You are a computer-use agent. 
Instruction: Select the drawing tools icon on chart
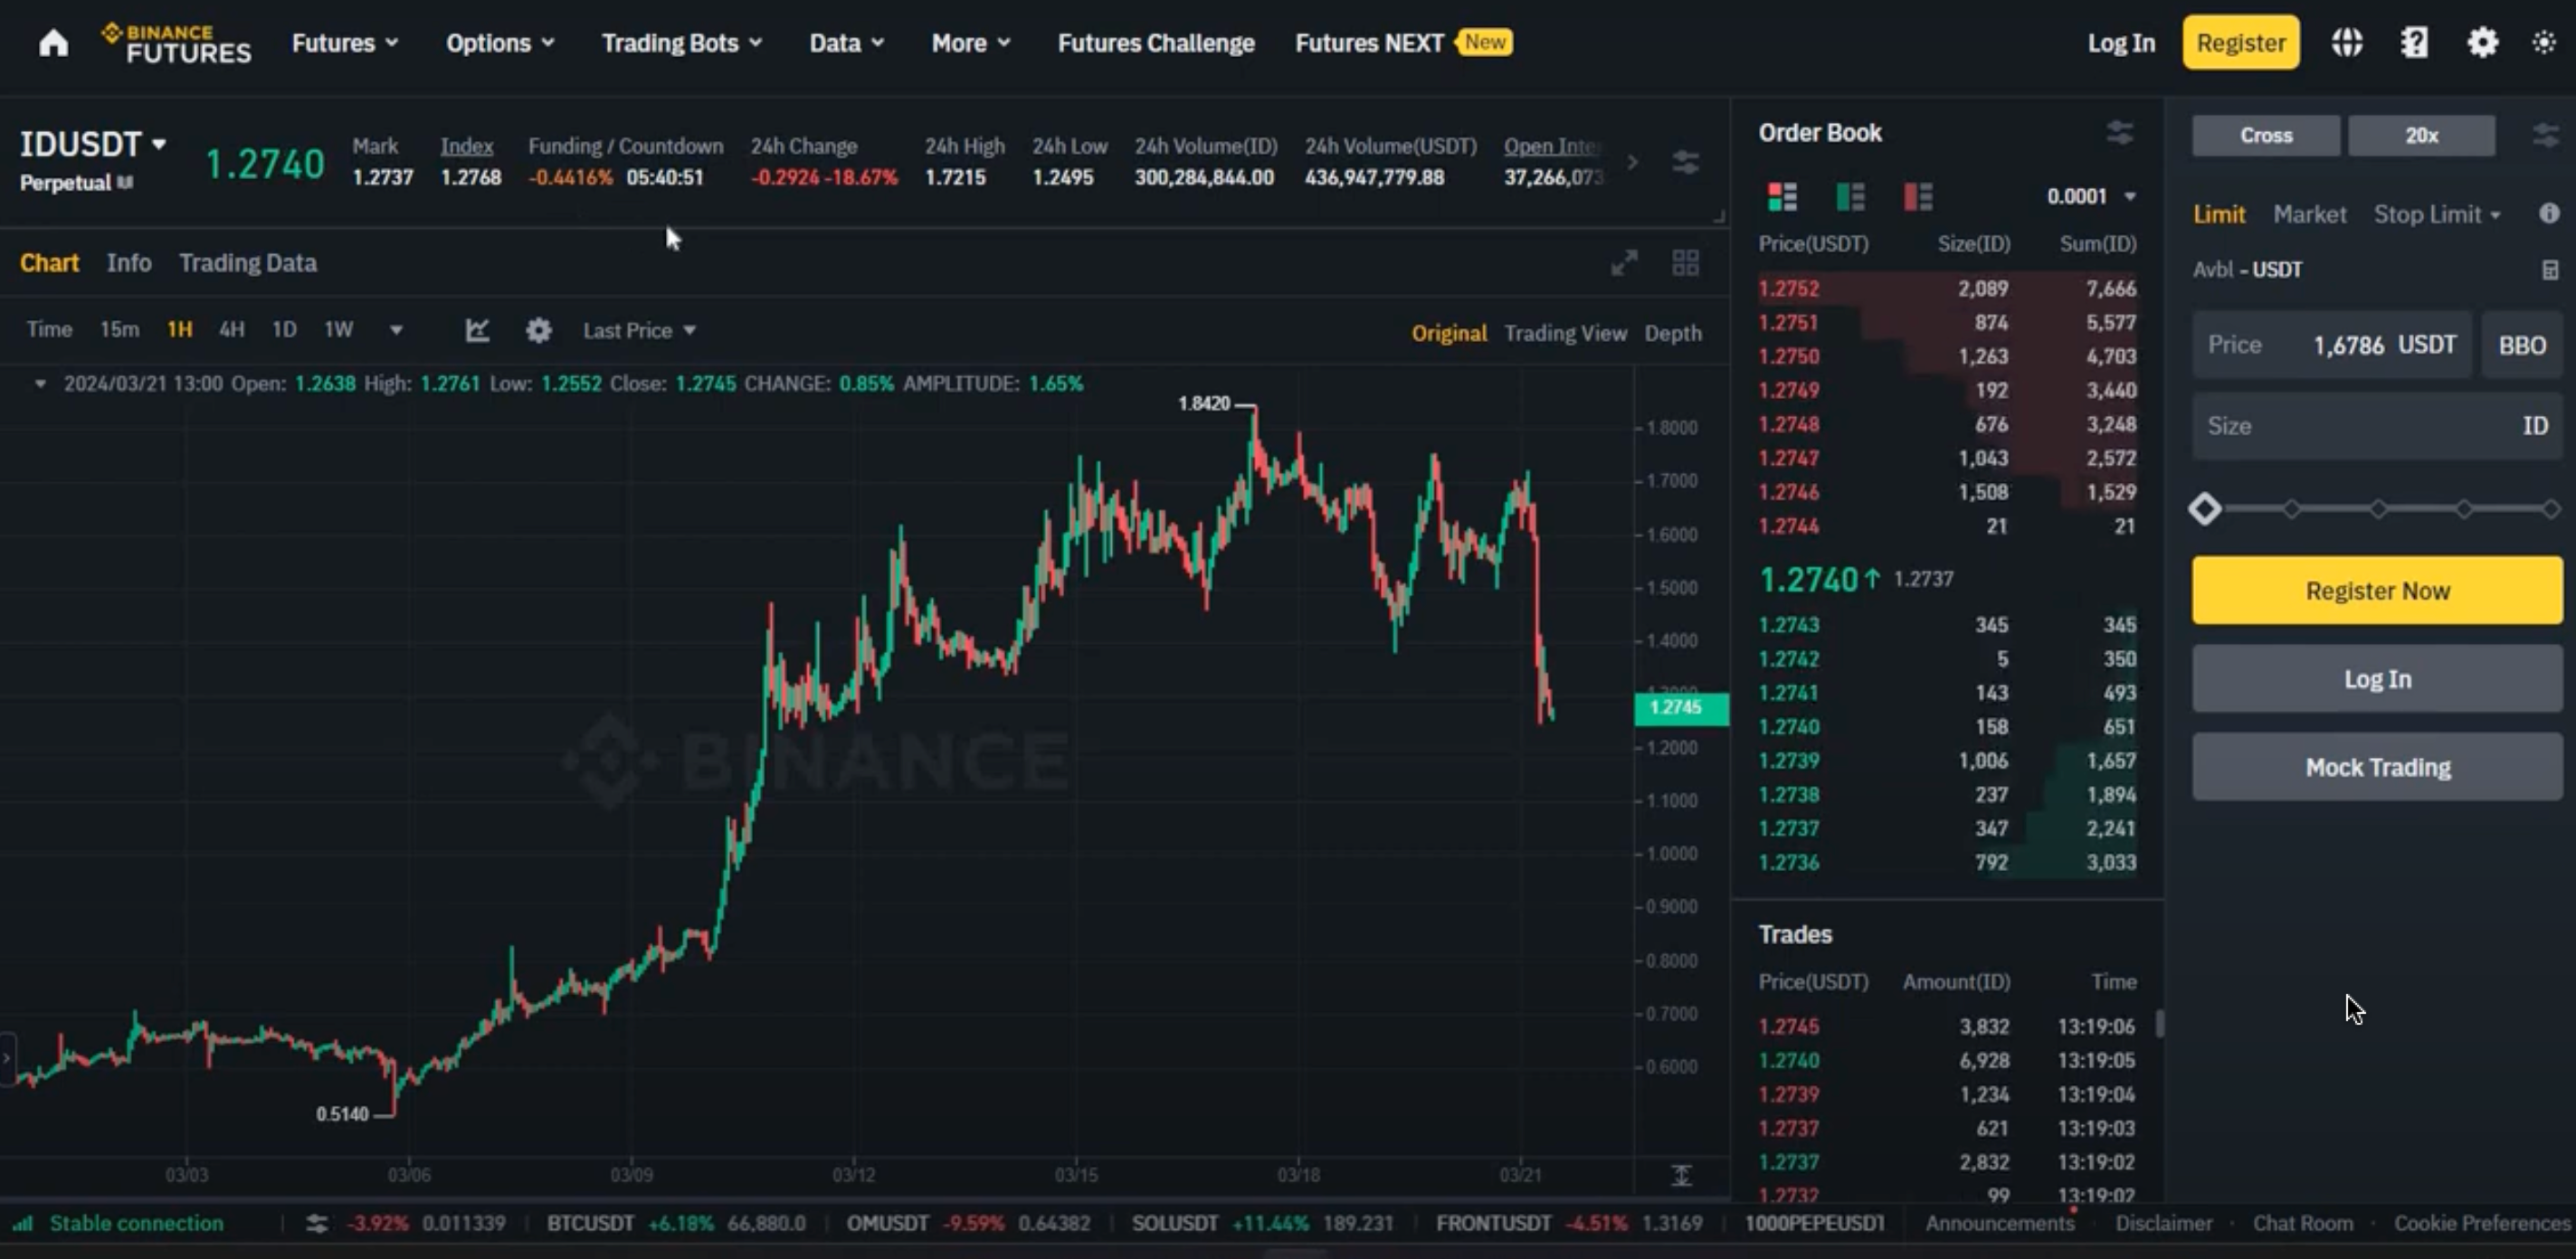point(478,330)
